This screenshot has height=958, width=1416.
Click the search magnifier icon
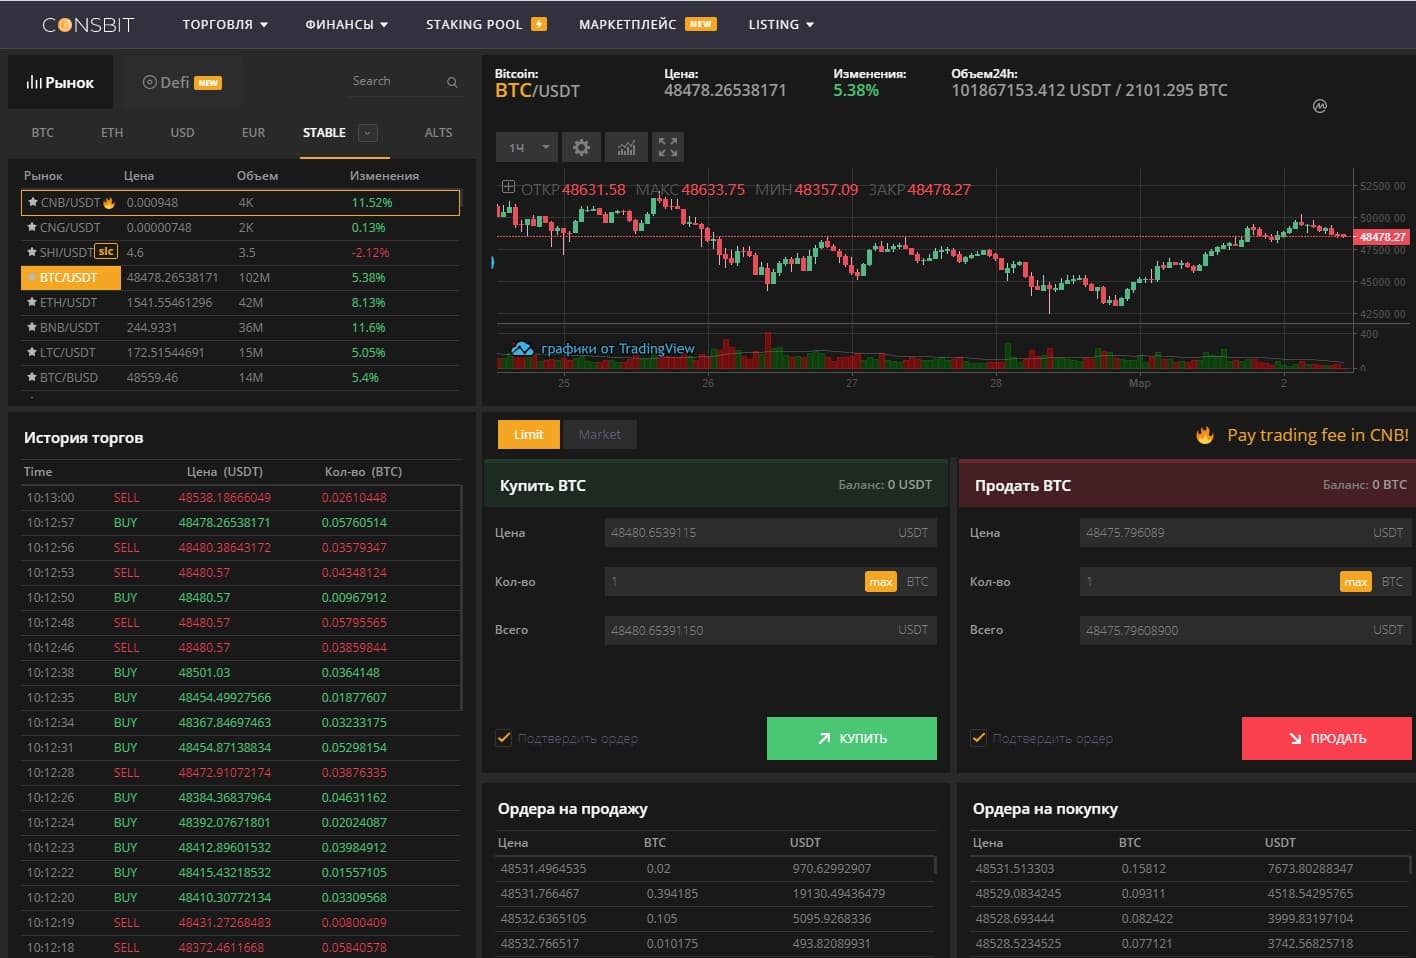click(452, 82)
